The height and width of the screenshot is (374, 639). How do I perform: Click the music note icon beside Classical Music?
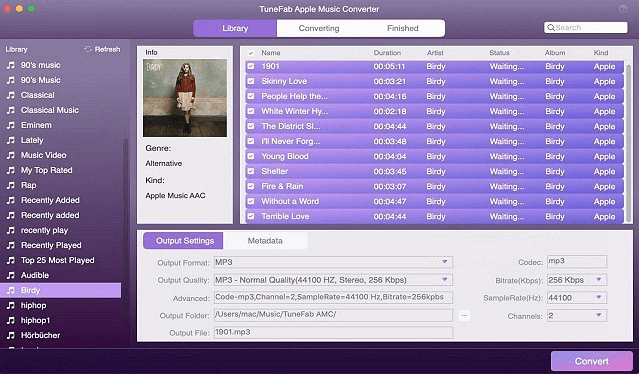pyautogui.click(x=11, y=110)
